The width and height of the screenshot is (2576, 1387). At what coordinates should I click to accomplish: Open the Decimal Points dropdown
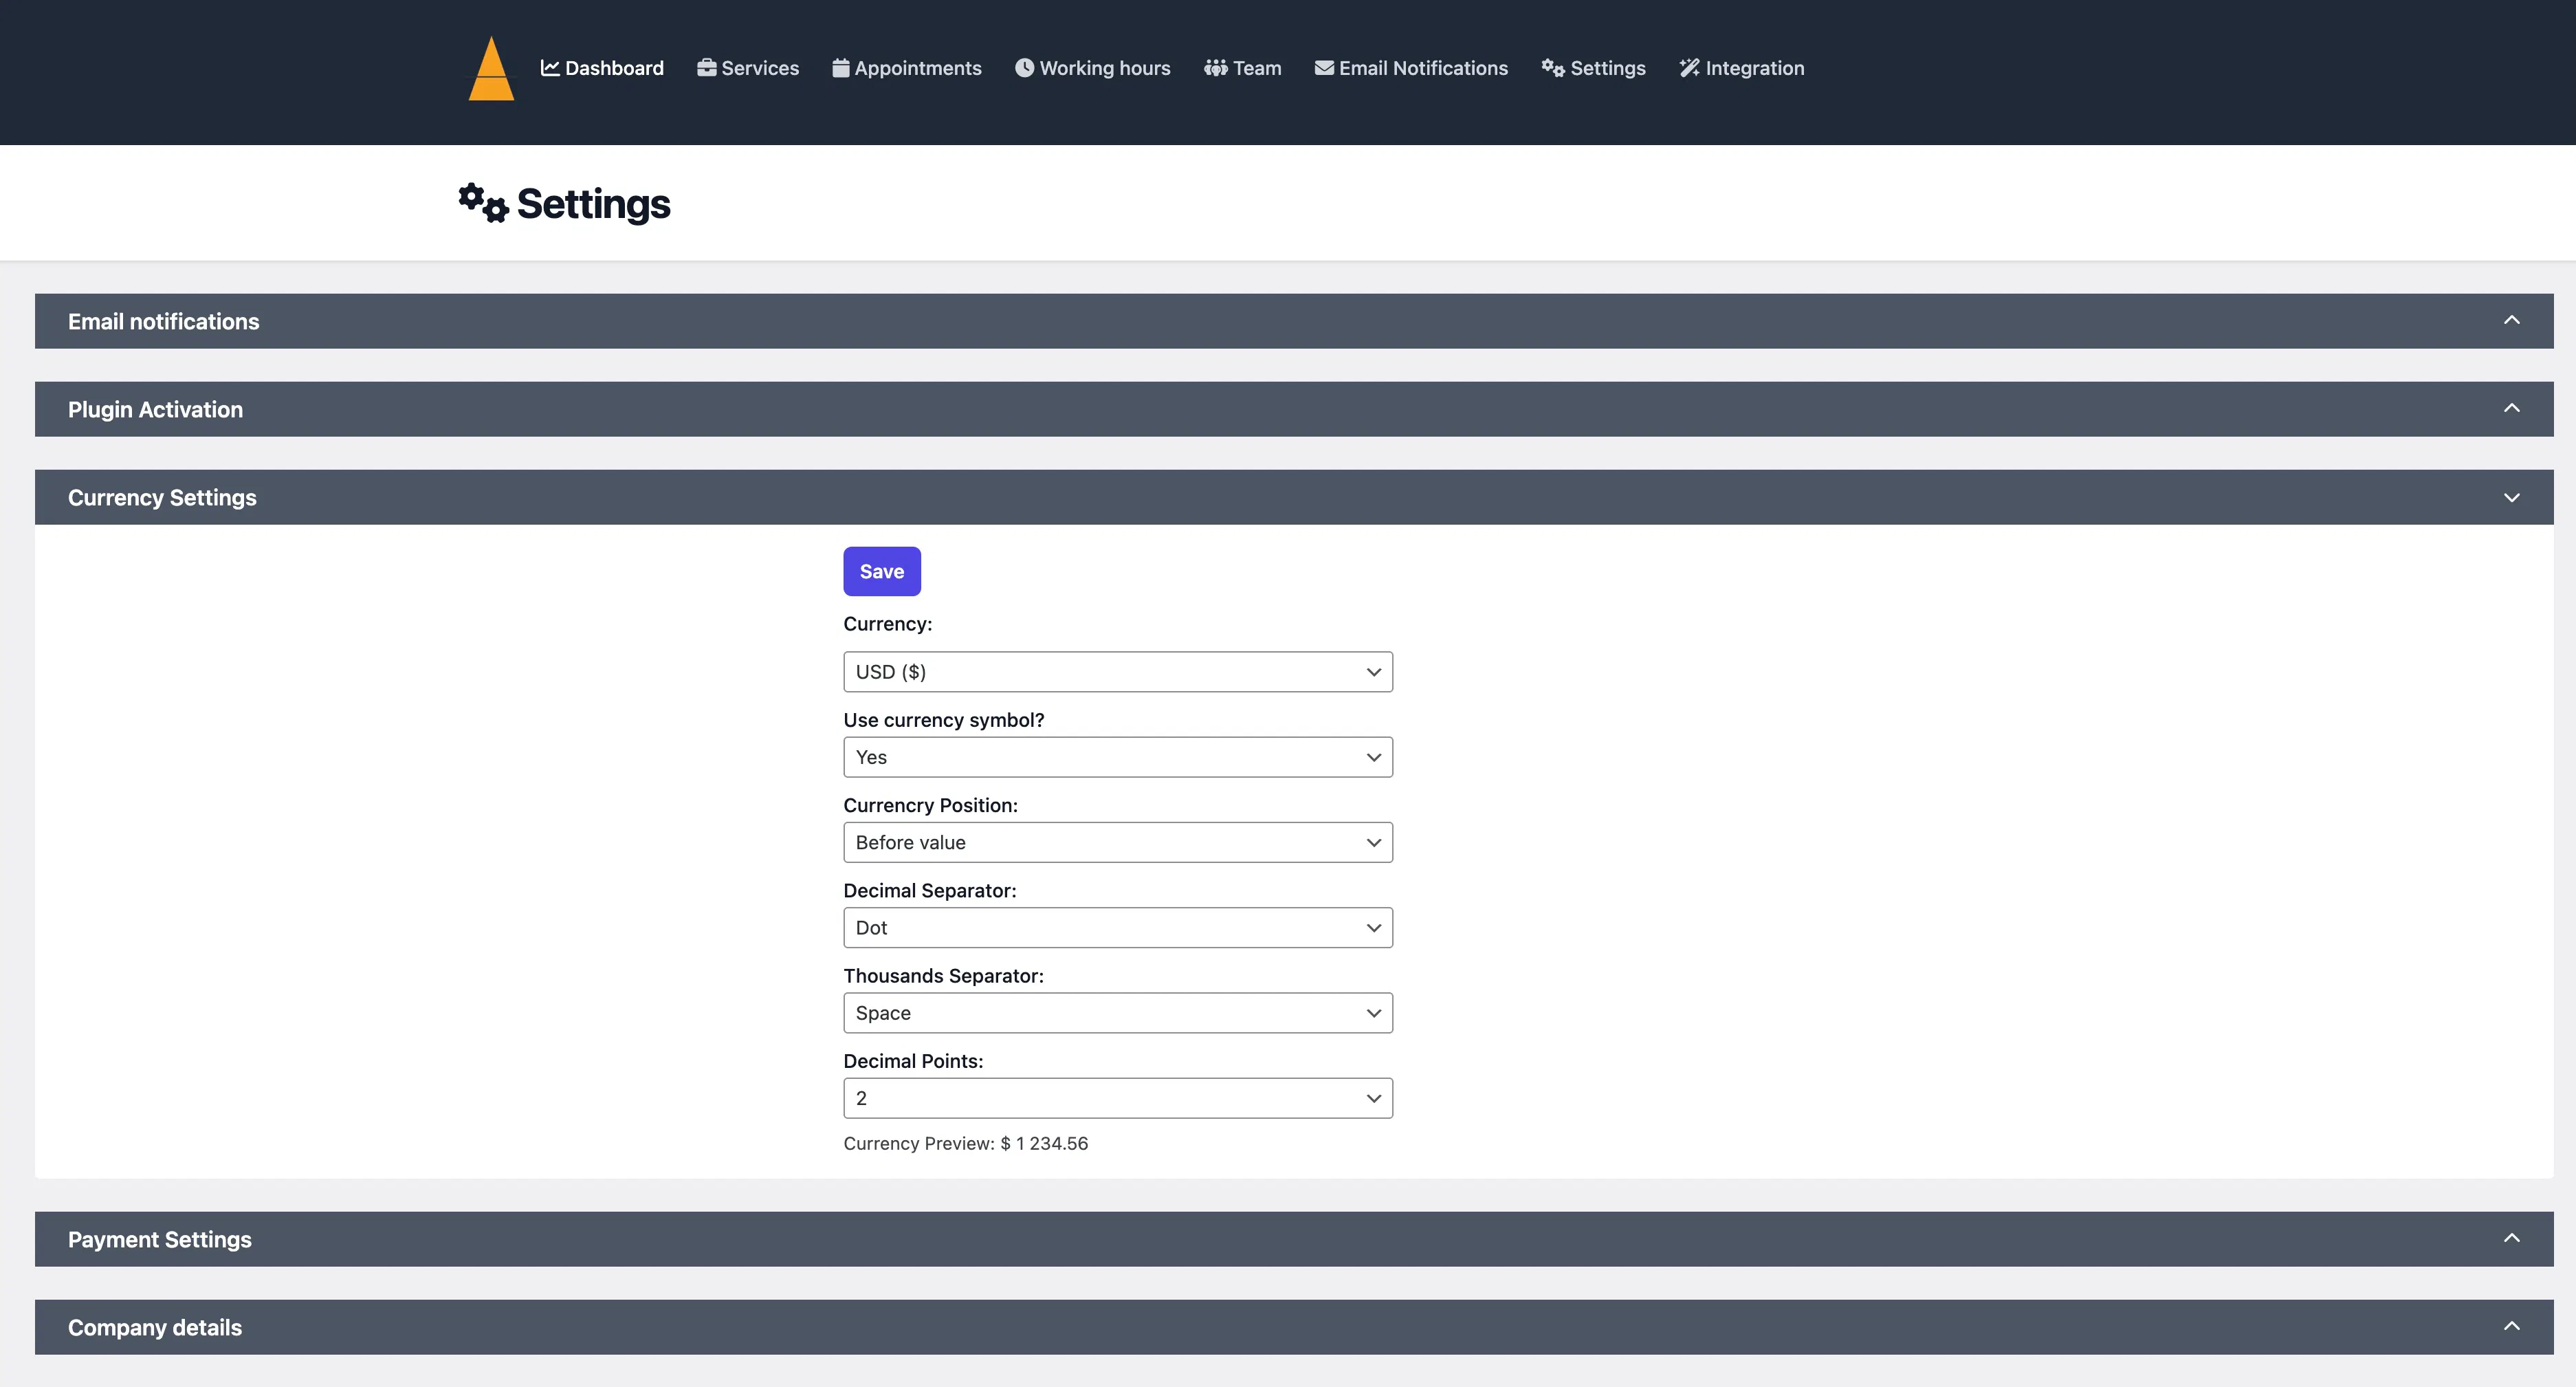tap(1118, 1098)
